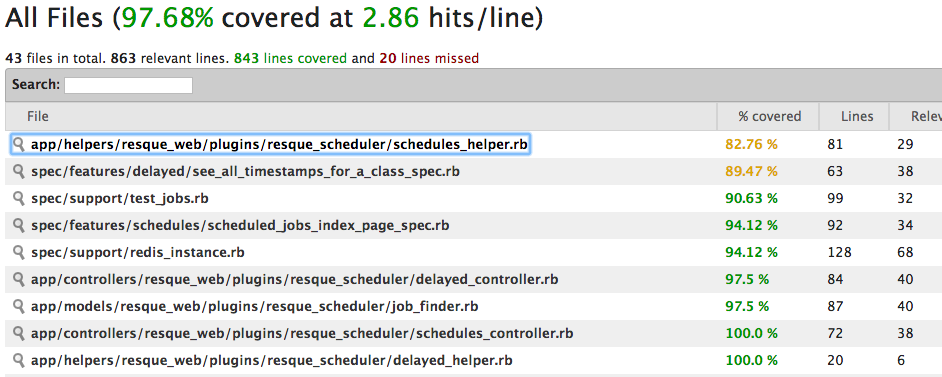This screenshot has height=377, width=942.
Task: Open schedules_helper.rb file link
Action: point(279,144)
